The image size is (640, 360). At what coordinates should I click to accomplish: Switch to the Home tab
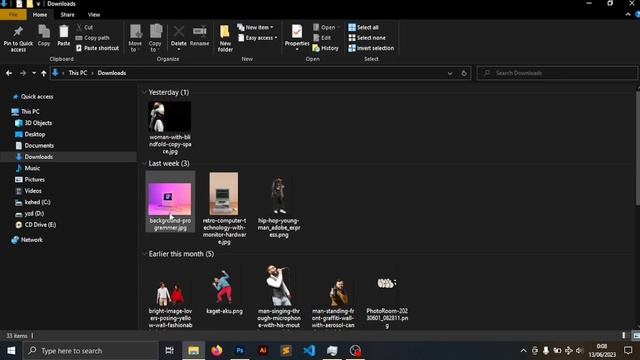(x=40, y=15)
